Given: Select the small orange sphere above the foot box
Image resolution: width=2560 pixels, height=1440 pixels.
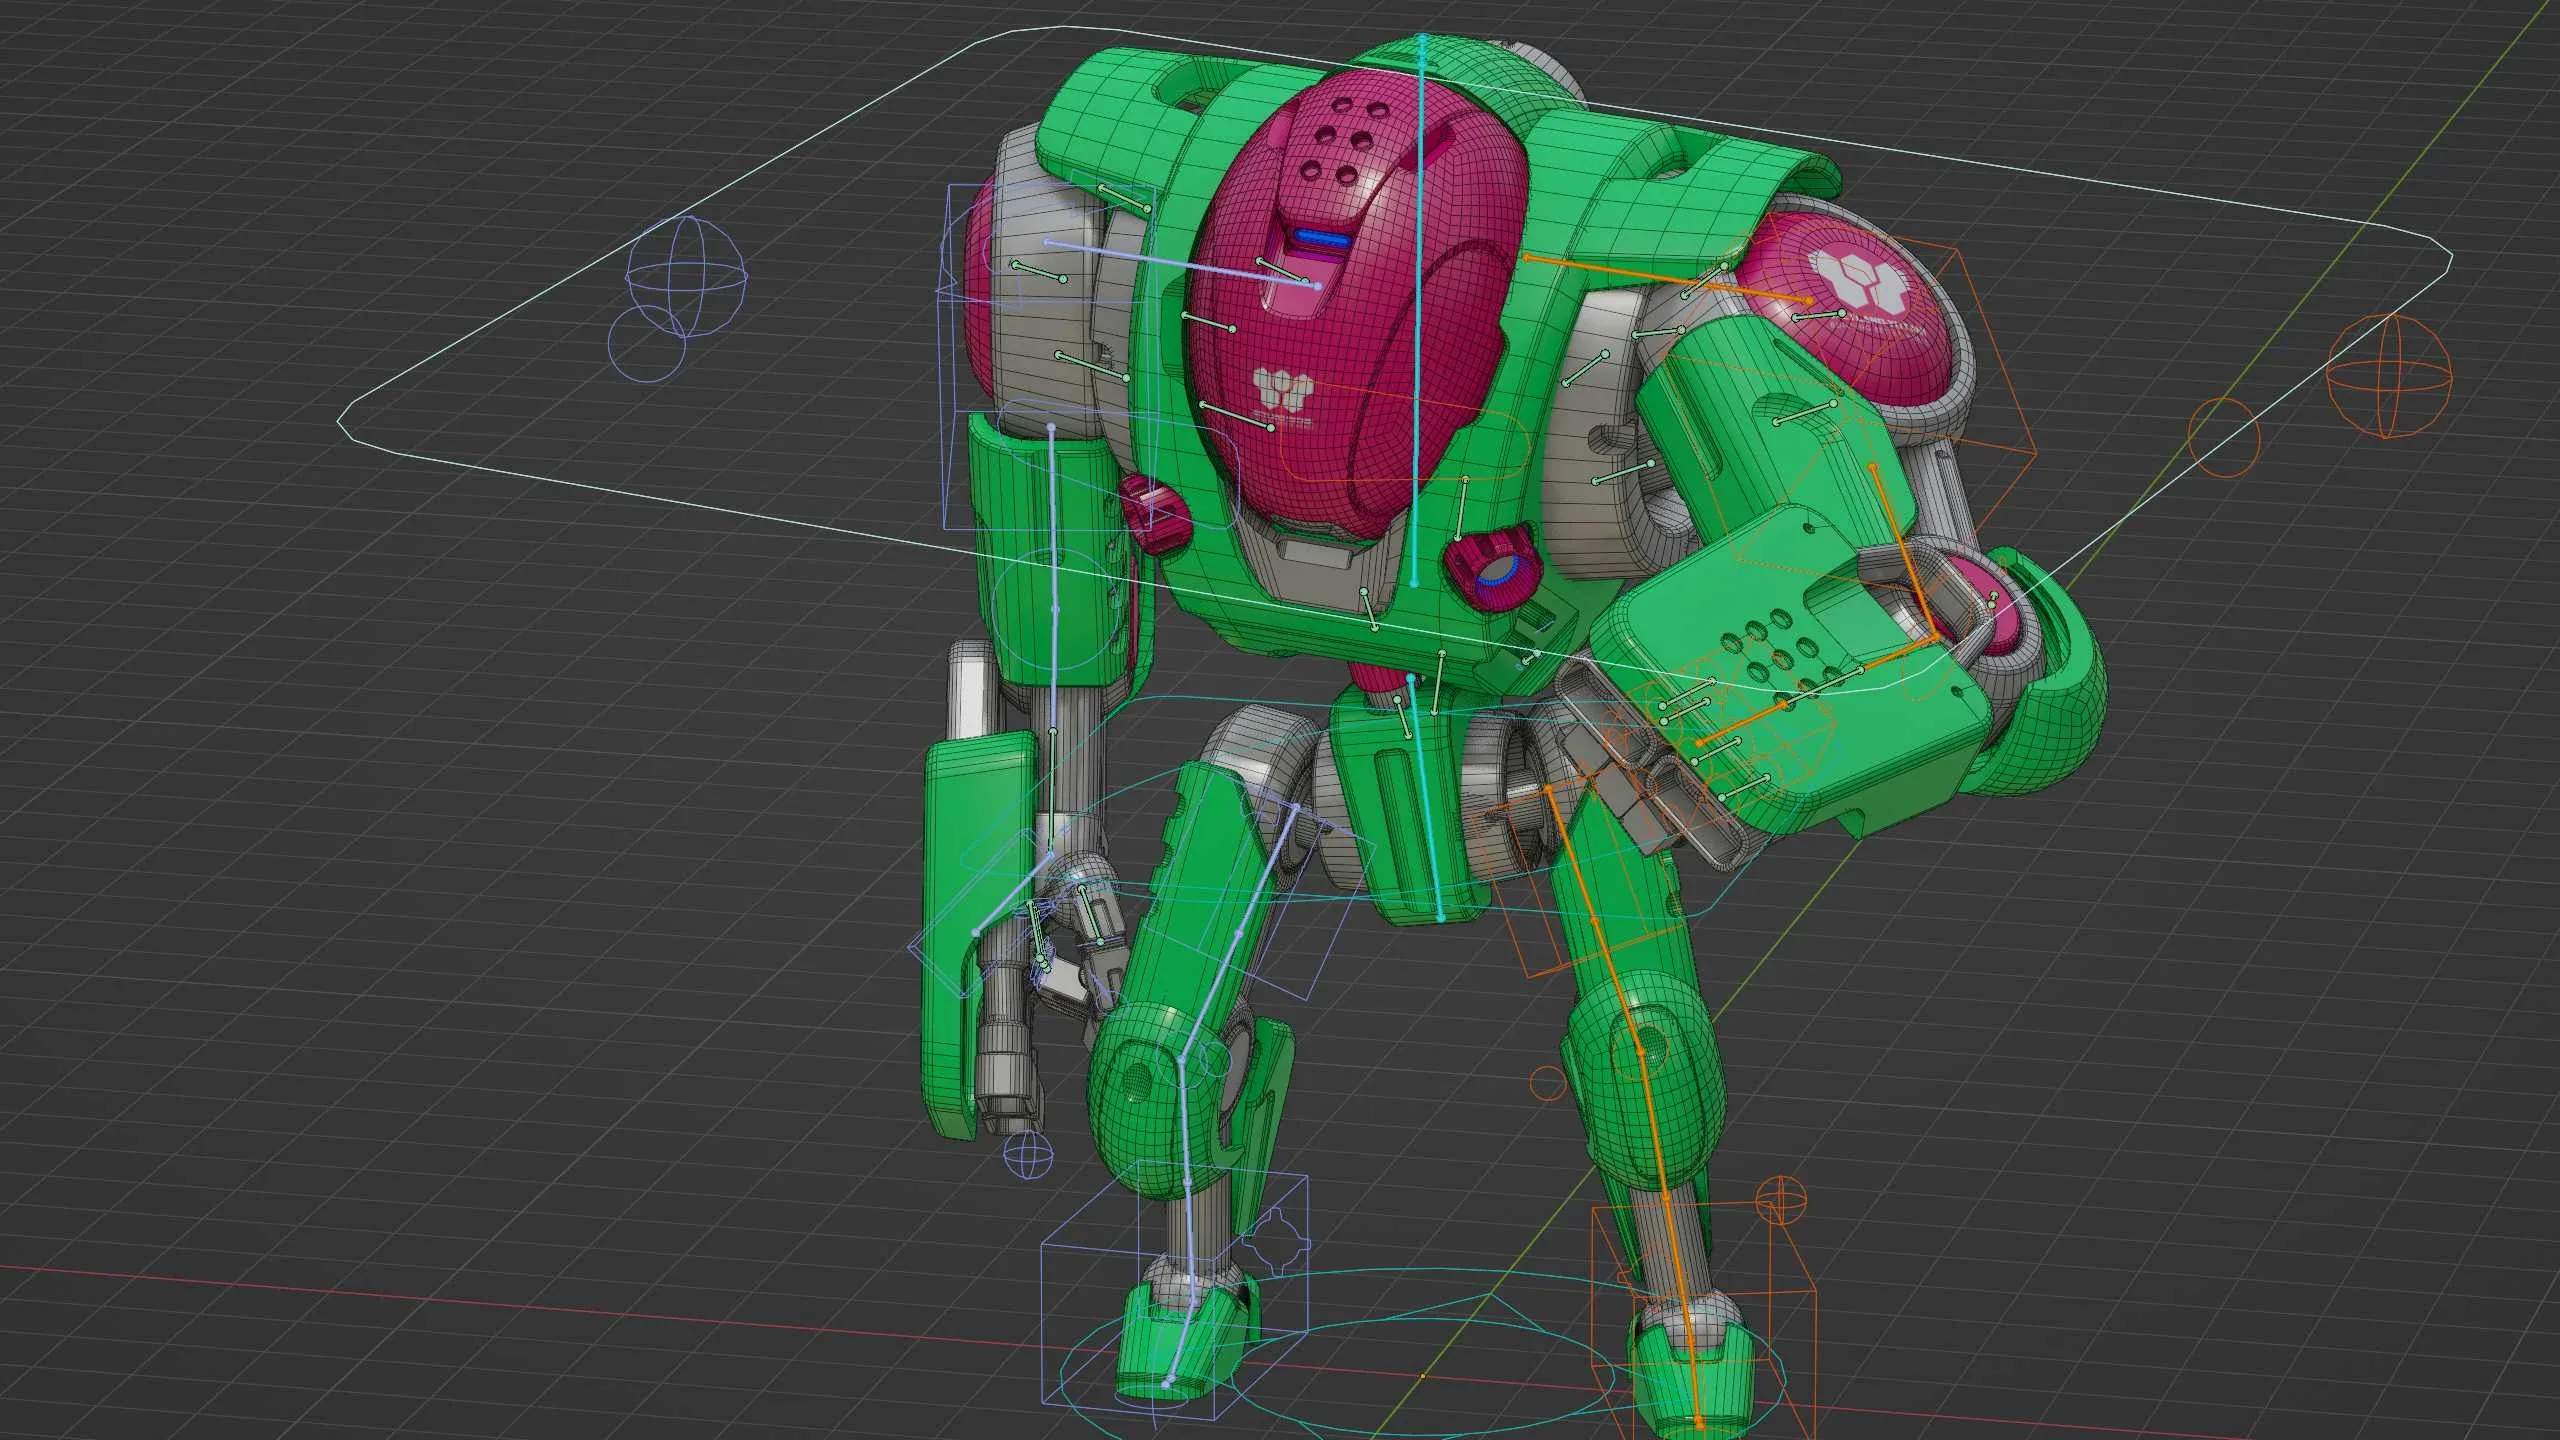Looking at the screenshot, I should [1782, 1200].
